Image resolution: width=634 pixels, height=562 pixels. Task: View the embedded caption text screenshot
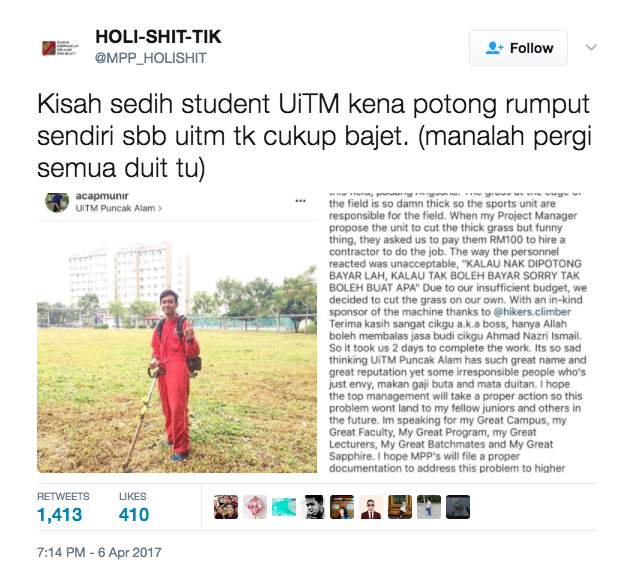pos(457,332)
